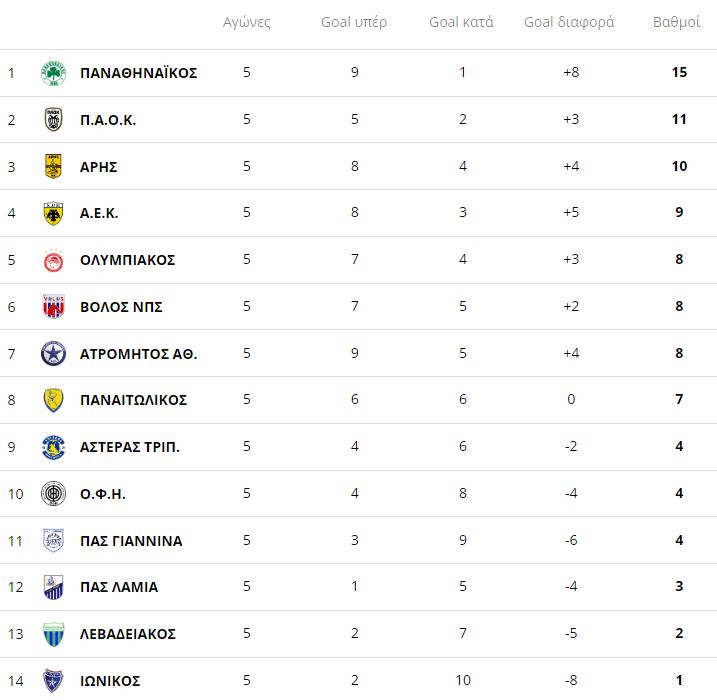Viewport: 717px width, 700px height.
Task: Sort by the Goal κατά column header
Action: click(461, 22)
